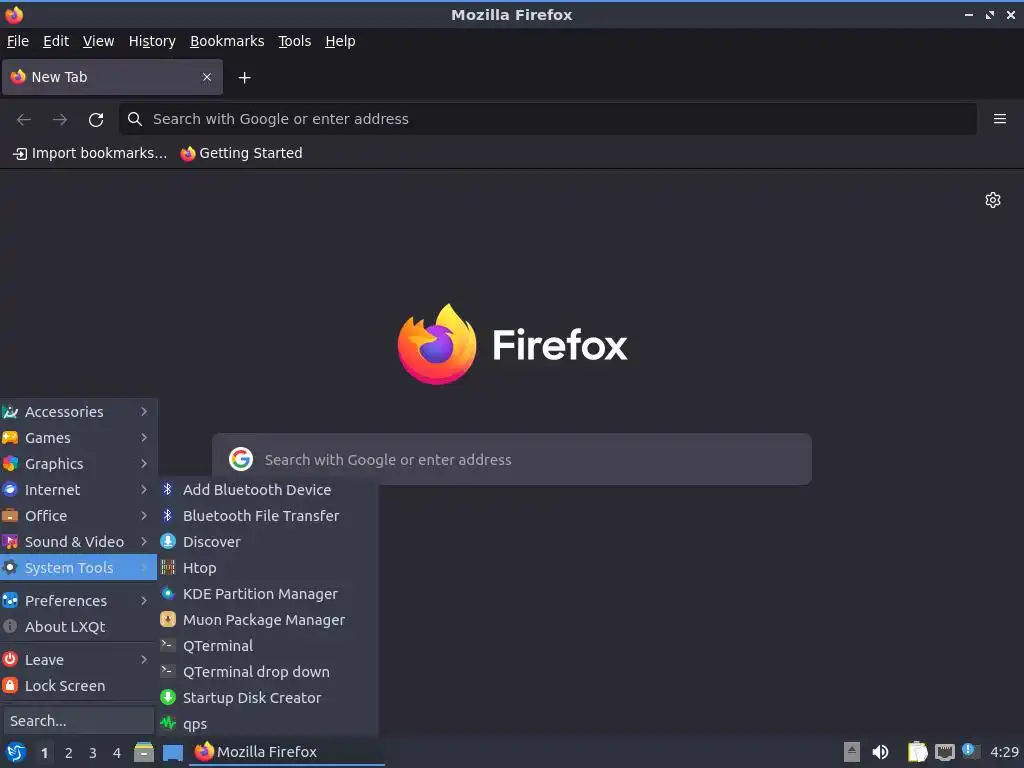Launch Bluetooth File Transfer
1024x768 pixels.
268,516
